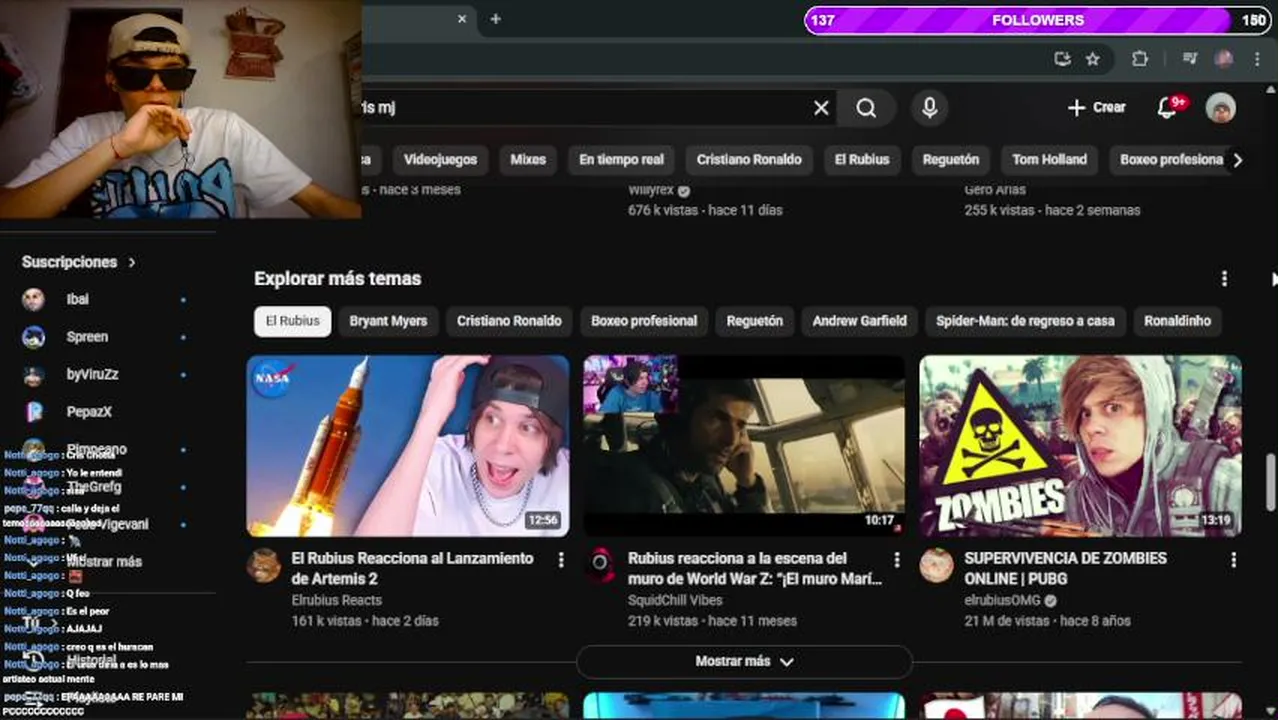Click the purple followers progress bar
The image size is (1278, 720).
[1037, 20]
